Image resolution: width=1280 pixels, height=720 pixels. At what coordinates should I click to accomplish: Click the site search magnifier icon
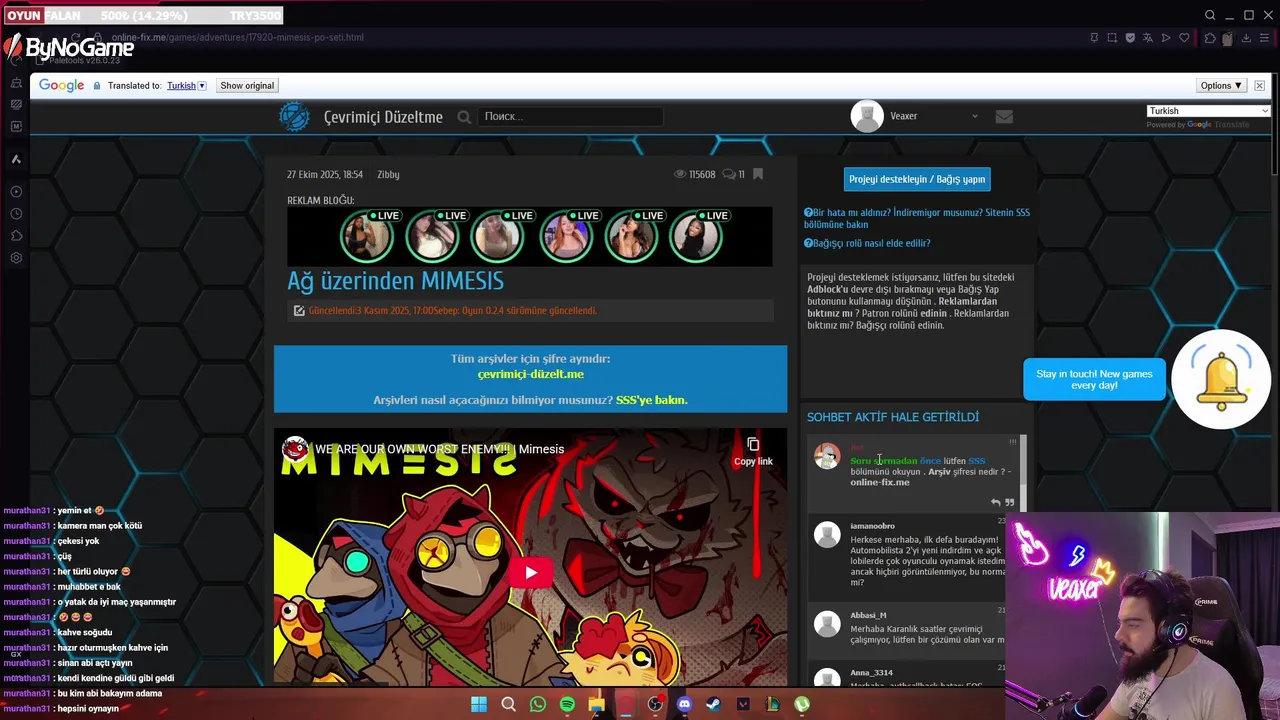[x=464, y=117]
